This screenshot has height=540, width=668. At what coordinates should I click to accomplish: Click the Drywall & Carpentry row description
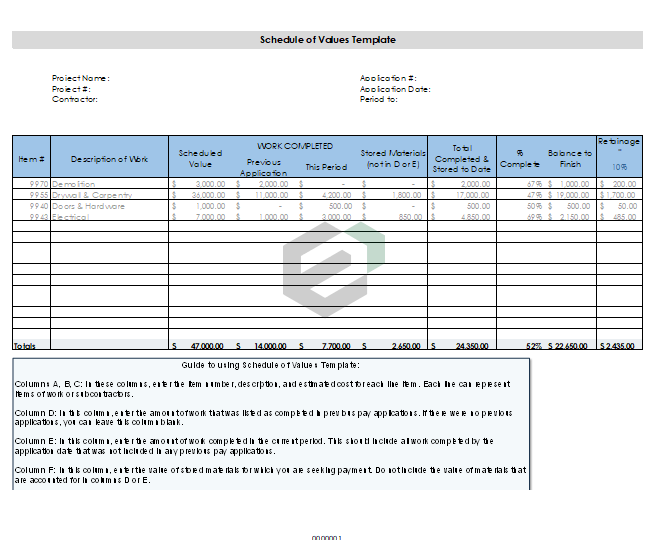tap(91, 195)
